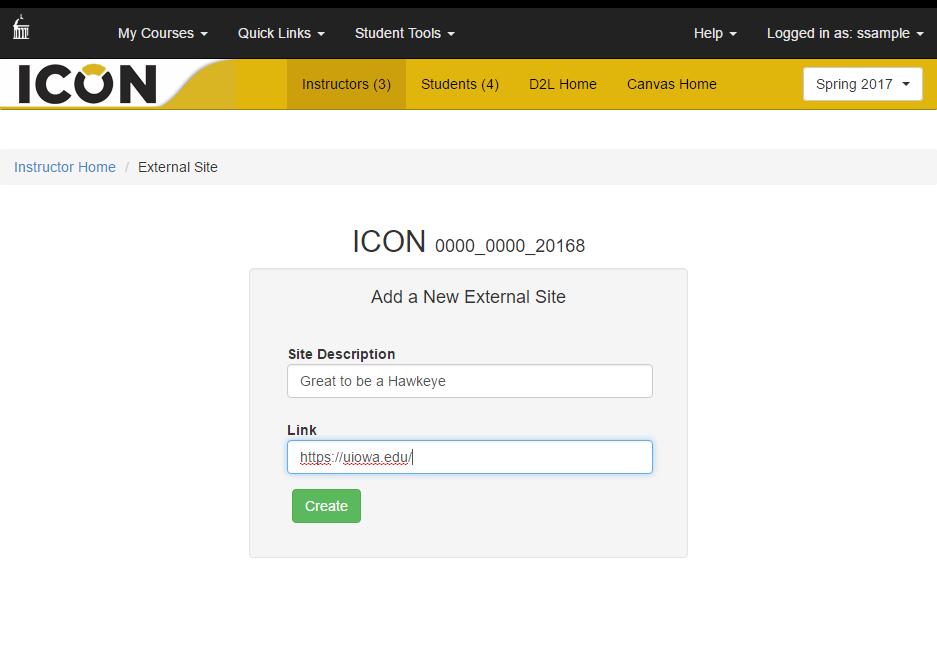
Task: Click the ICON logo in the banner
Action: (x=88, y=84)
